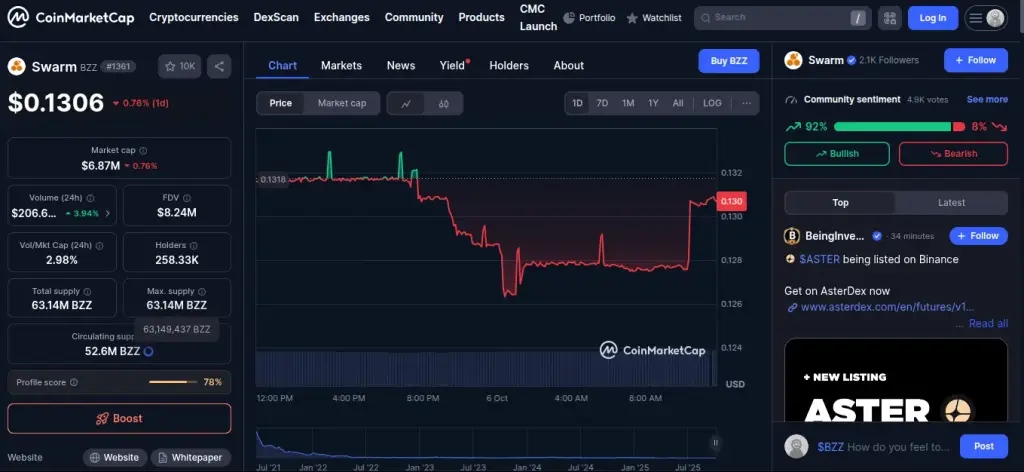Switch to the Markets tab

tap(342, 65)
